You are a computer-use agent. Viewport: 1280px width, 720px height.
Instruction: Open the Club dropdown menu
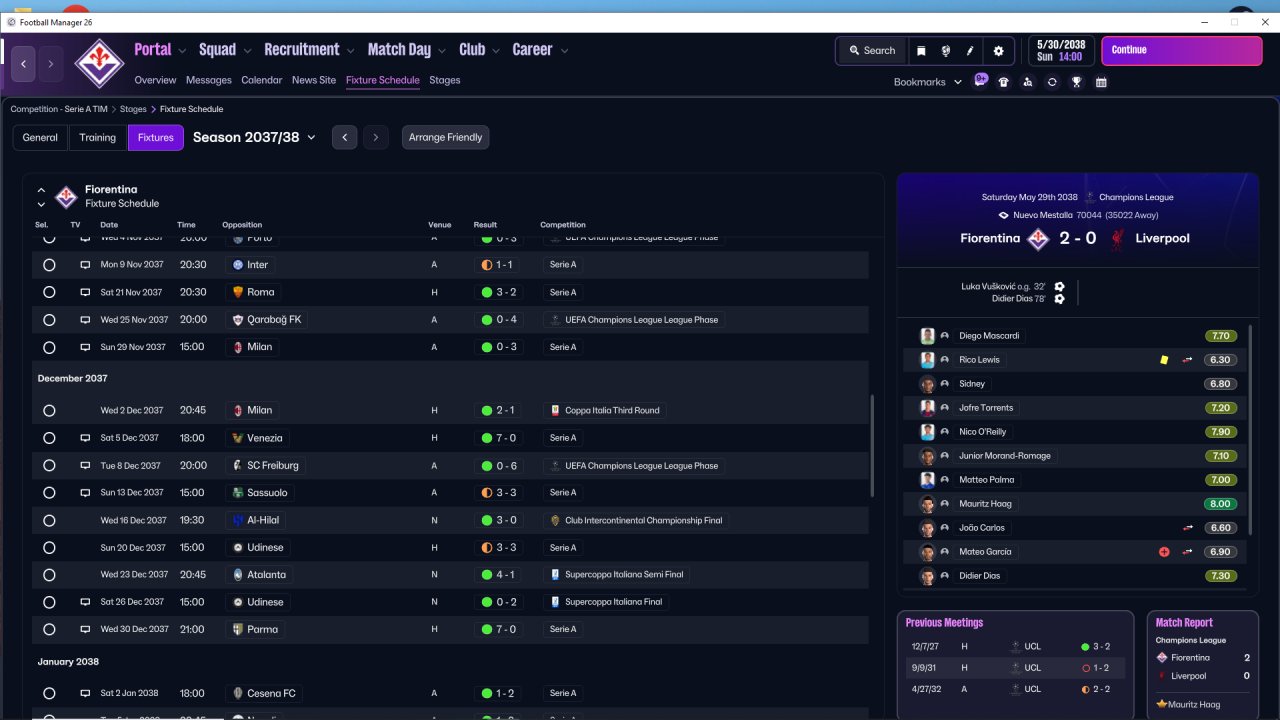pos(480,50)
